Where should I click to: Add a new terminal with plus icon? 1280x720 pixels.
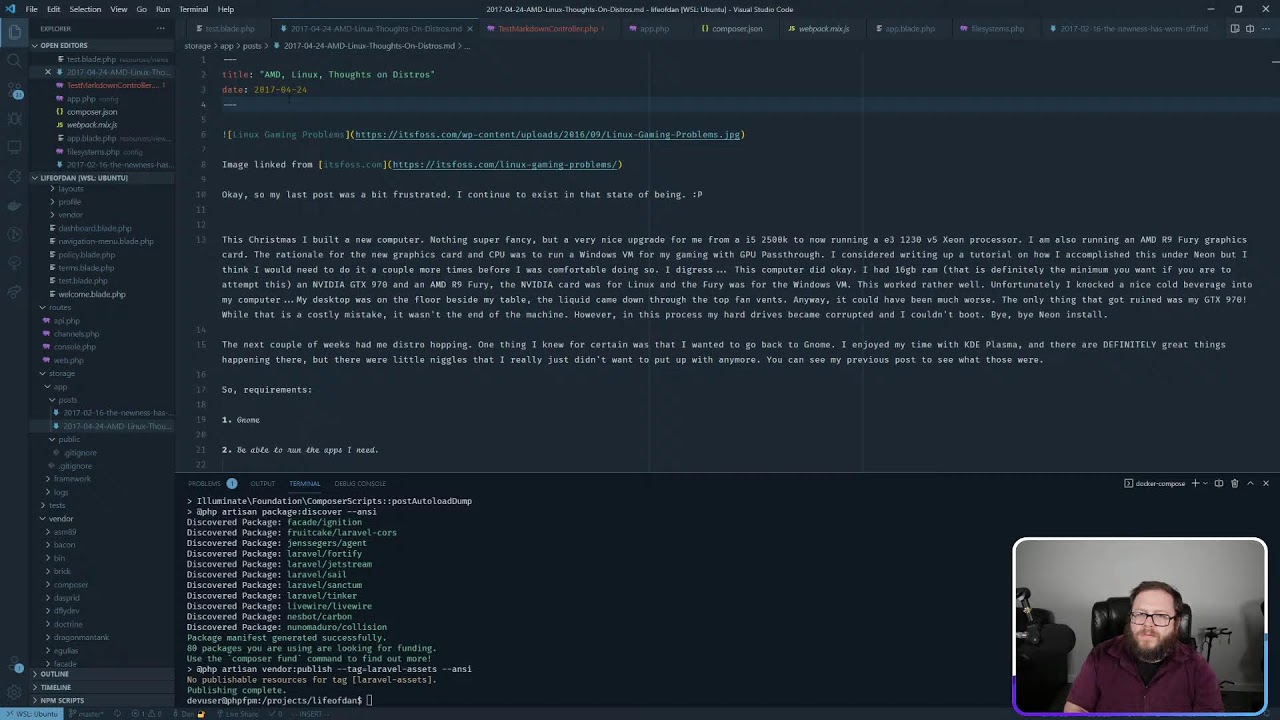point(1195,483)
